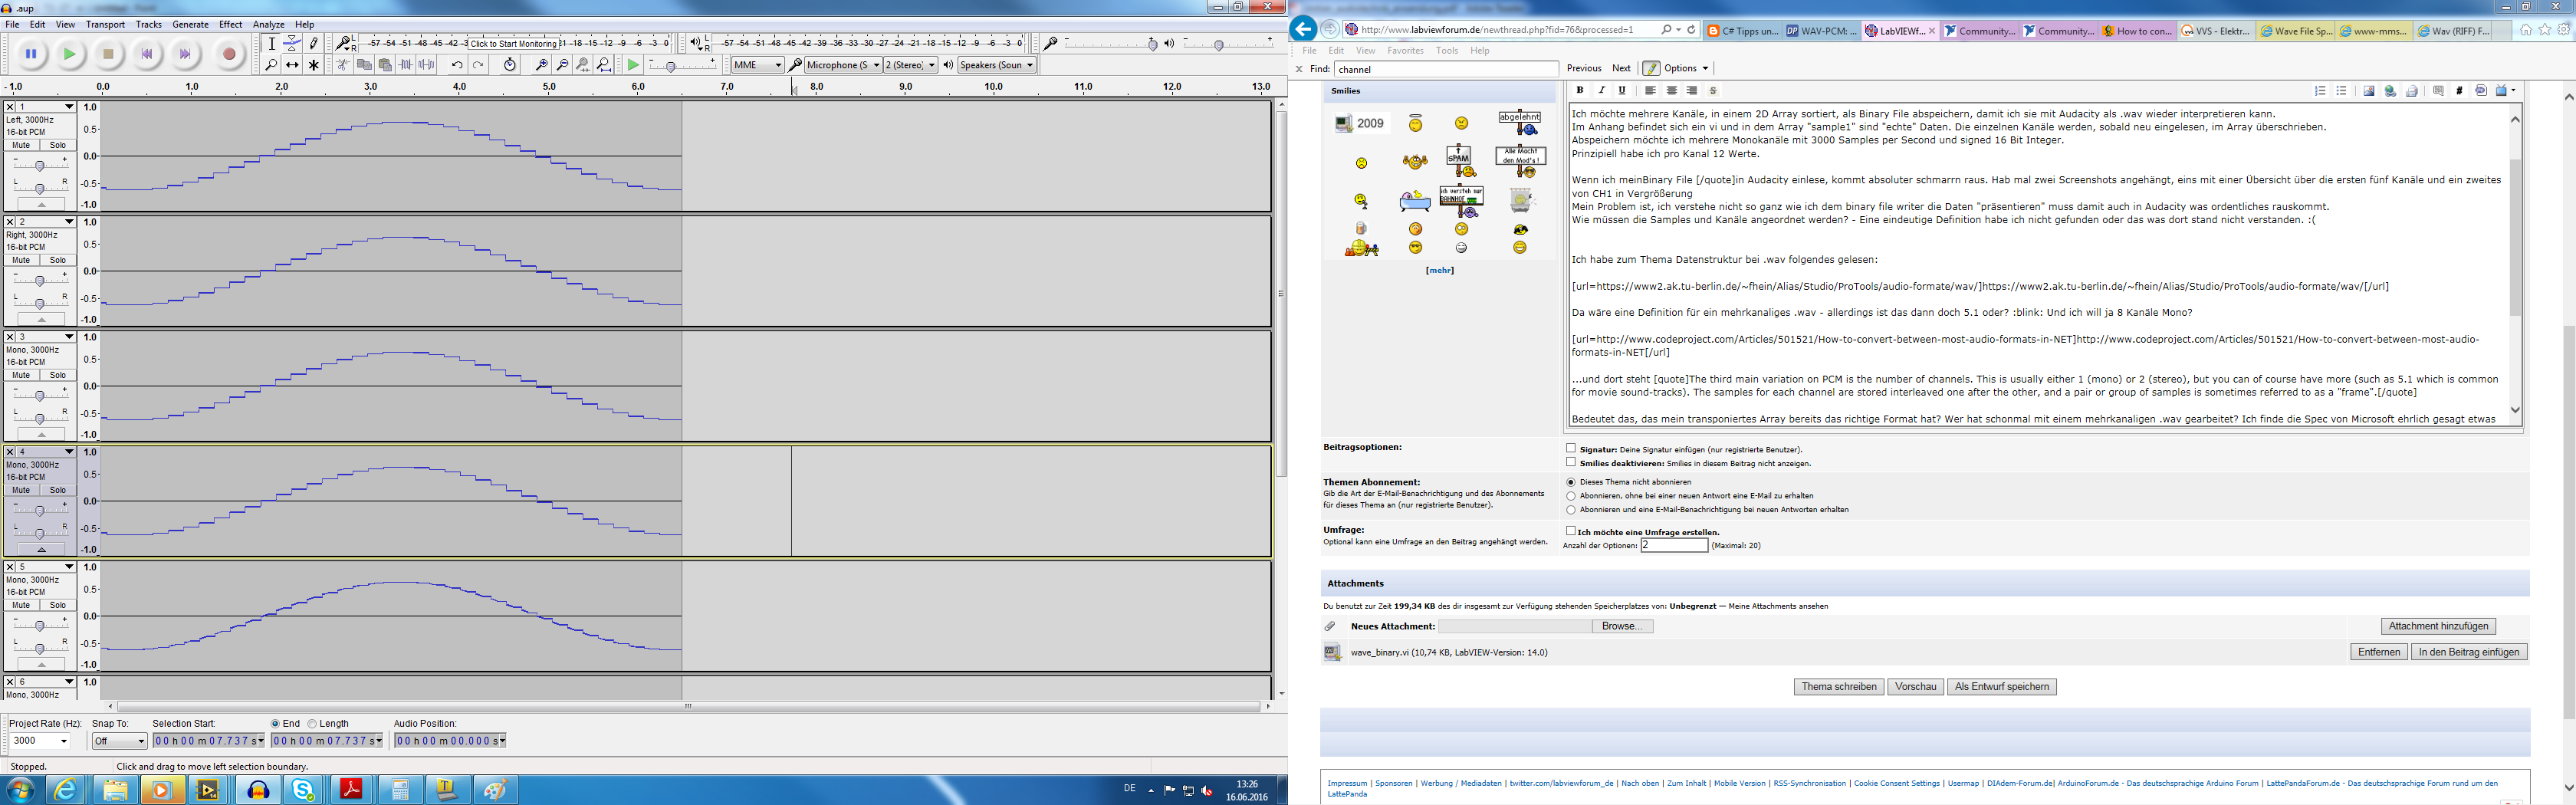Screen dimensions: 2576x805
Task: Select the Zoom (magnifier) tool
Action: (x=271, y=65)
